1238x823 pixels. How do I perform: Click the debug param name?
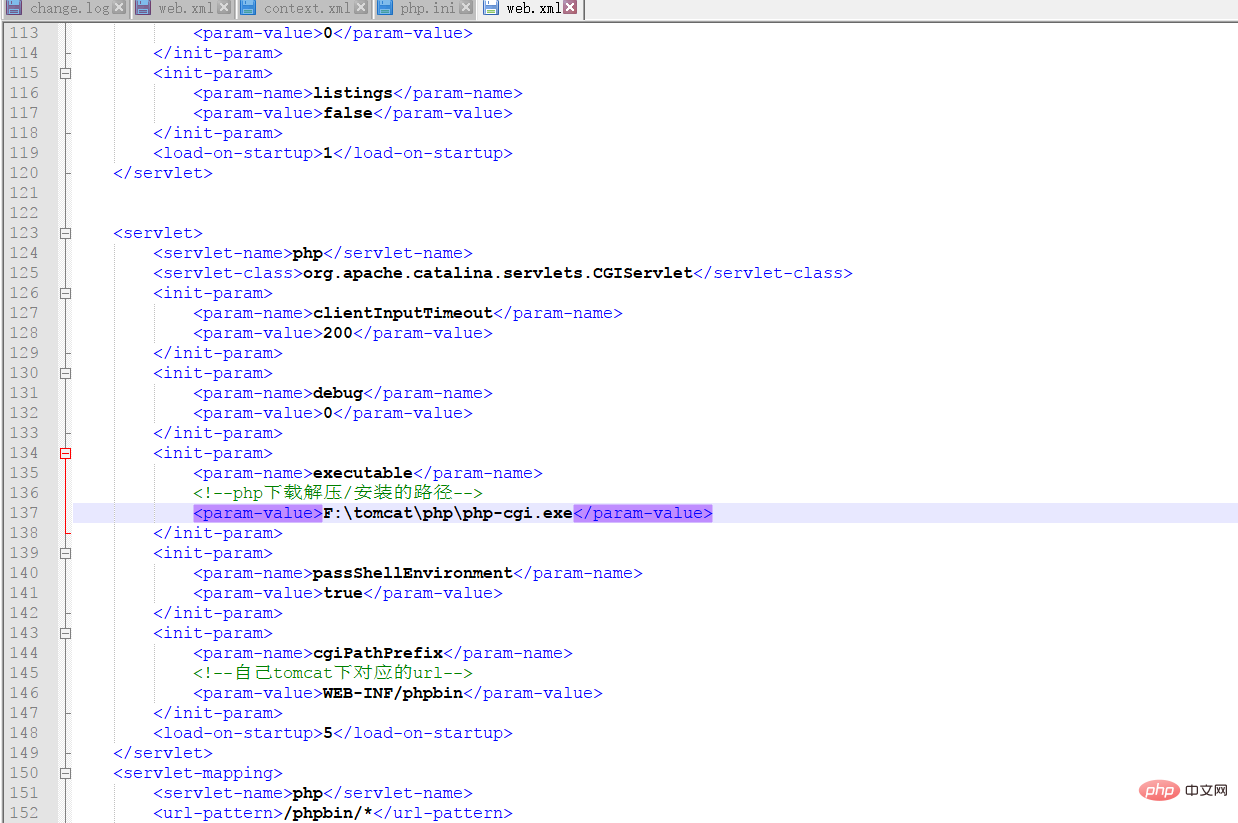click(338, 393)
